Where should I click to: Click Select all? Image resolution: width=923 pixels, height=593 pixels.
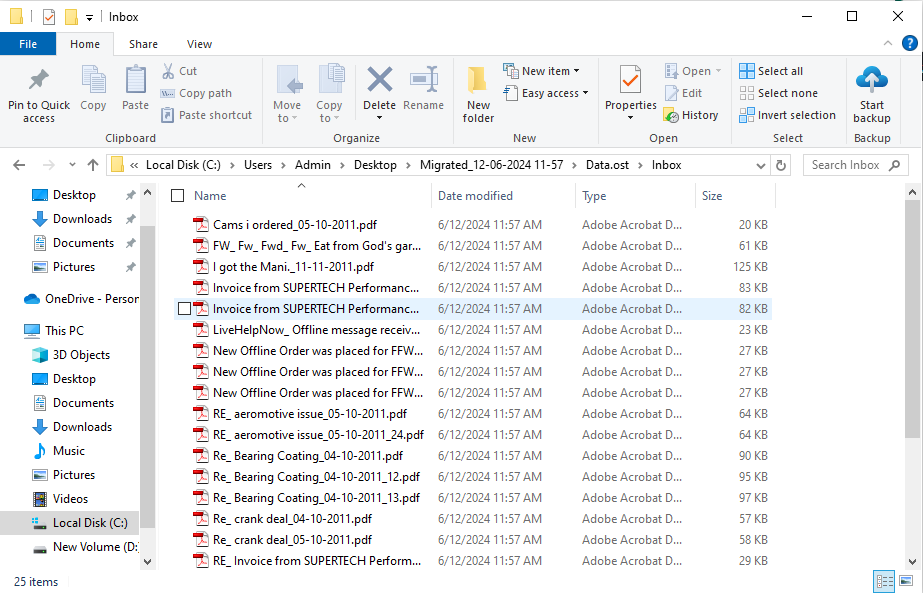771,71
